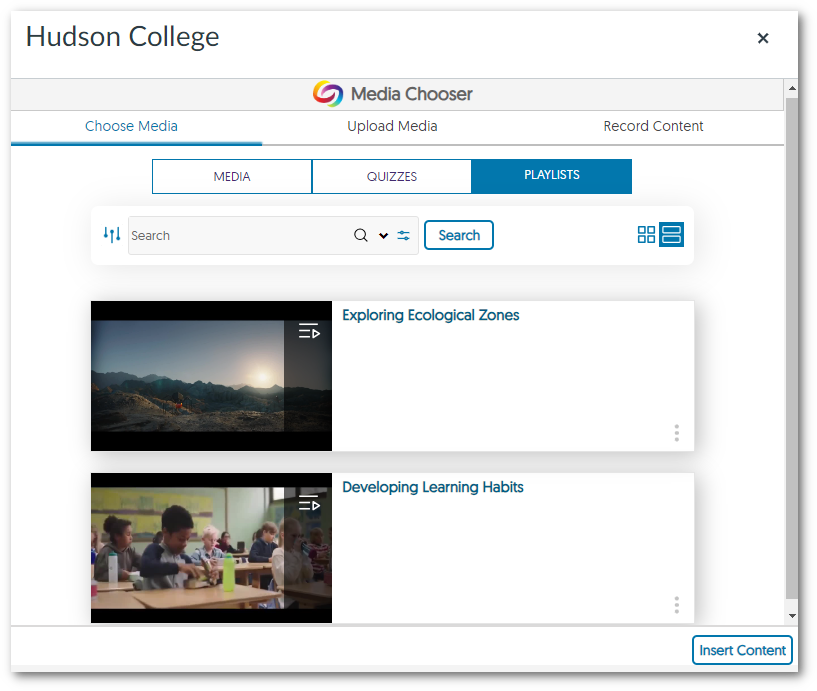Toggle the PLAYLISTS filter tab

pyautogui.click(x=551, y=176)
